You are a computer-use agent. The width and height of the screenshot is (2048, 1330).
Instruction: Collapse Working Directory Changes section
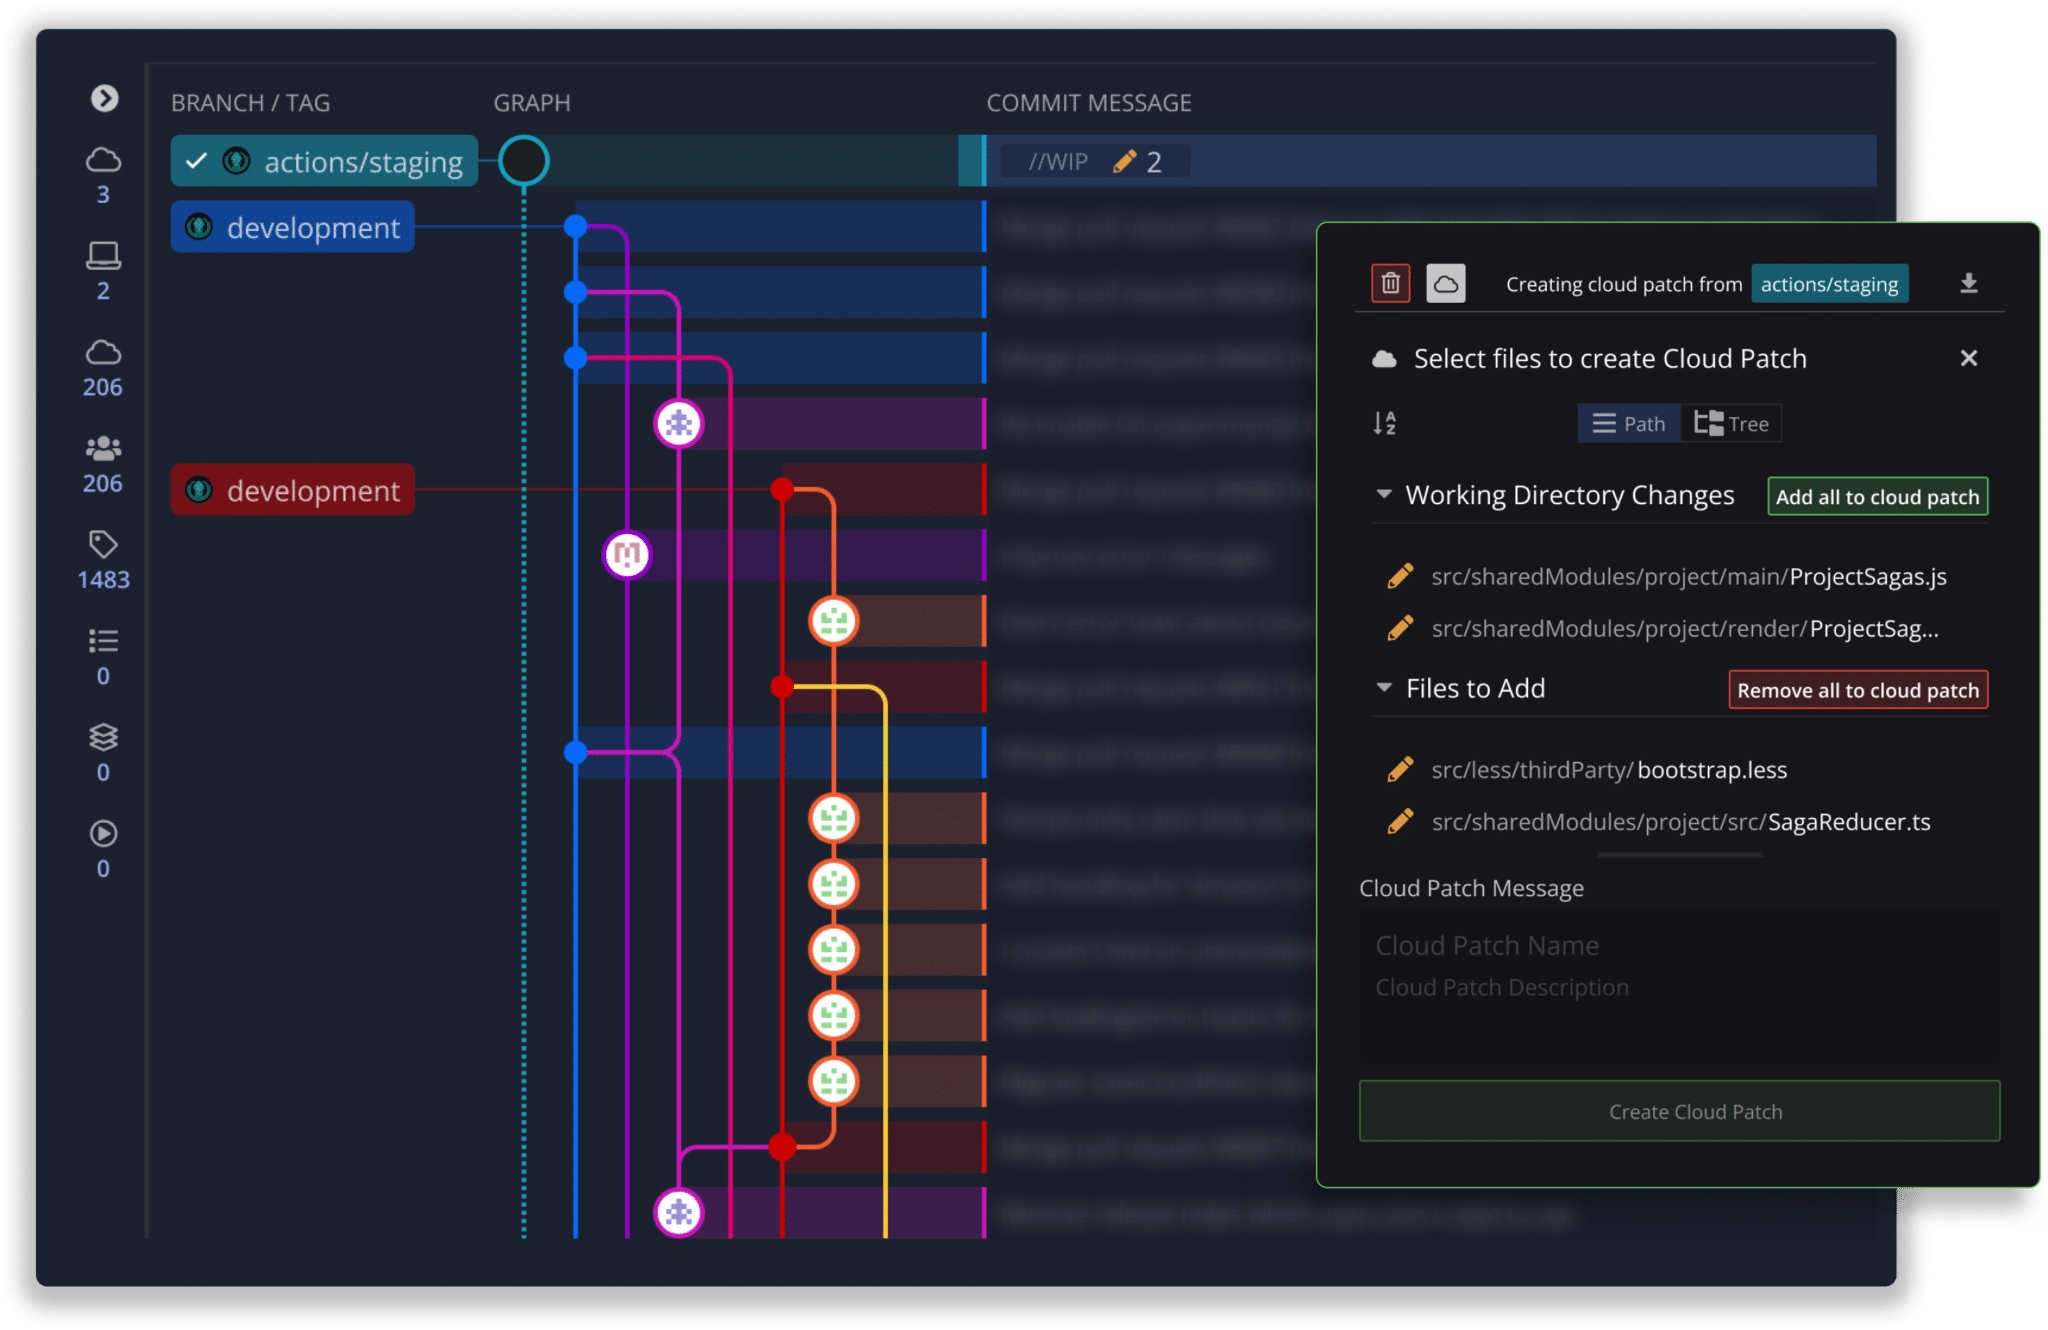coord(1384,494)
